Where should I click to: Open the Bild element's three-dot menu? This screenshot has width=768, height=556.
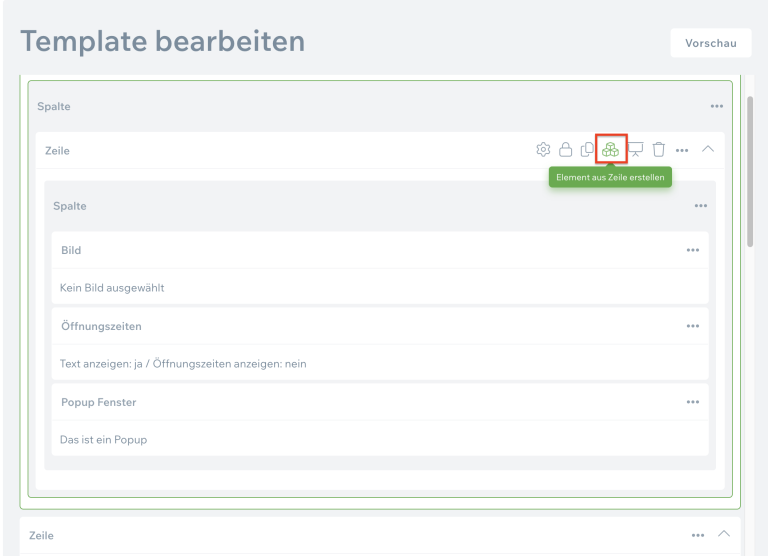[x=693, y=250]
